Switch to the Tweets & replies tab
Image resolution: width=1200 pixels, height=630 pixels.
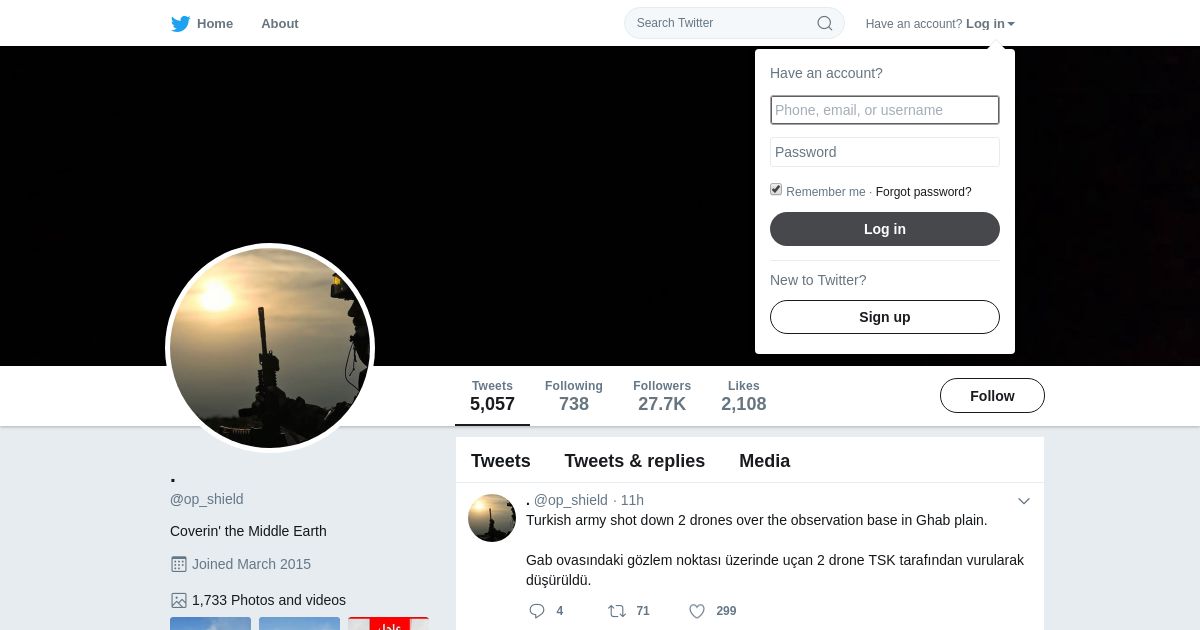point(635,461)
